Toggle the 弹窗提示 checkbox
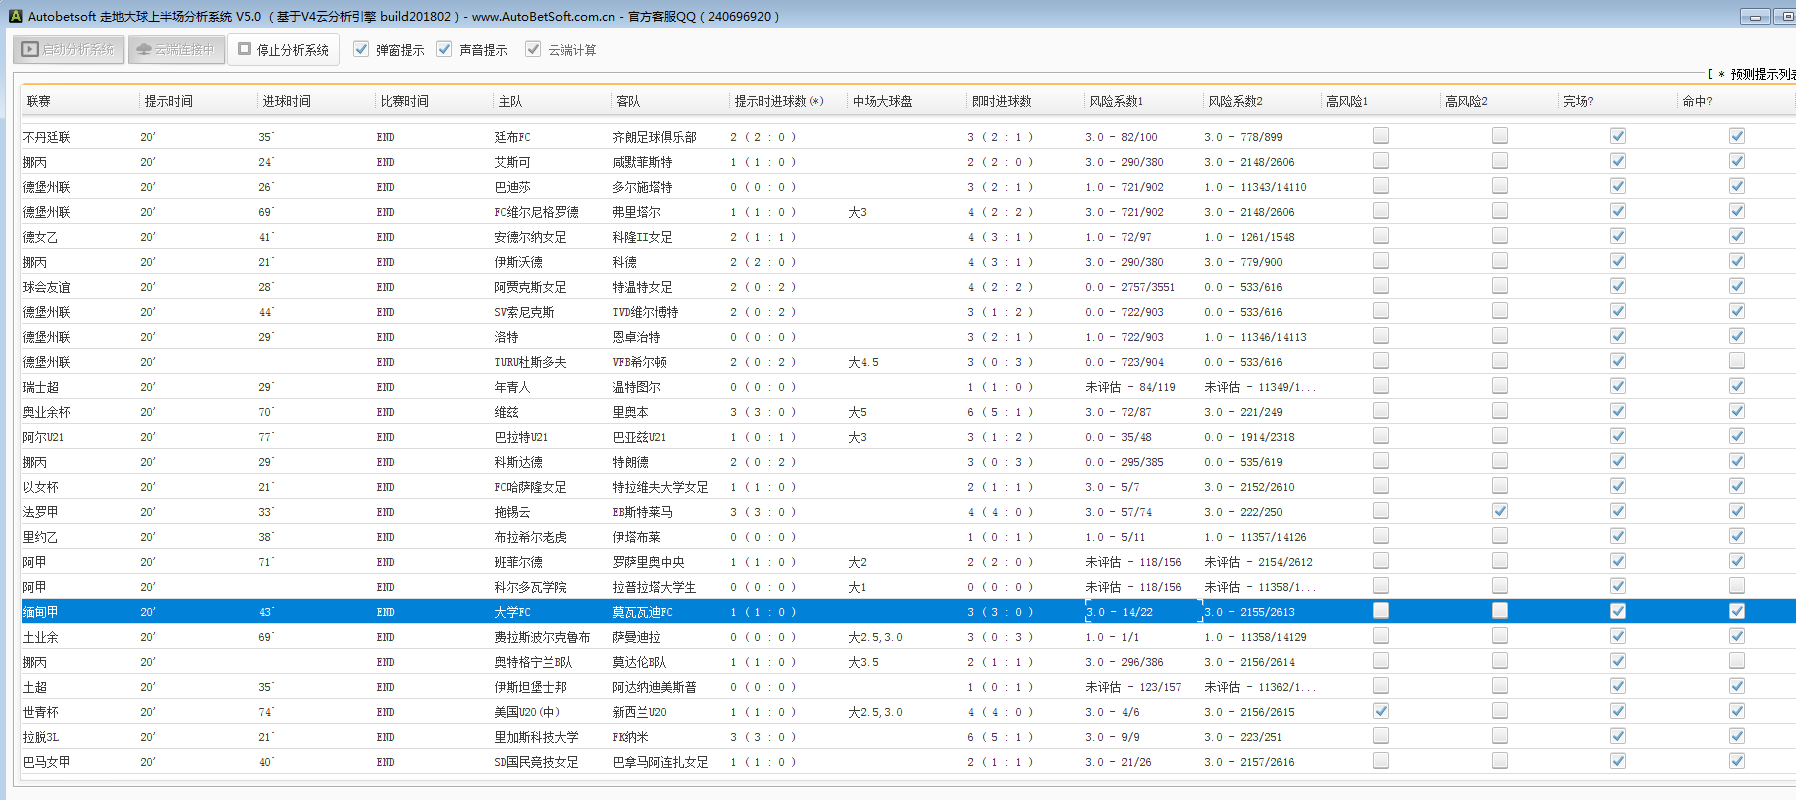 coord(362,49)
